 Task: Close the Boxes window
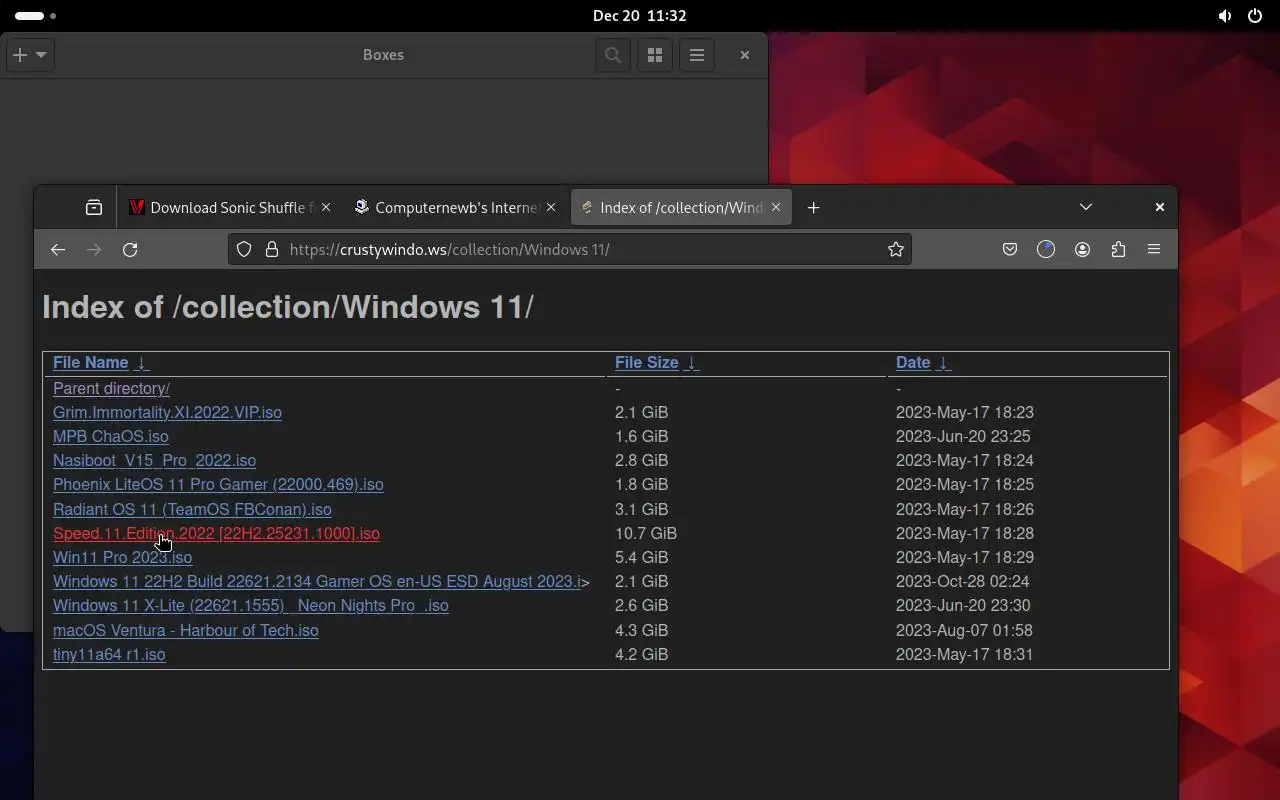(745, 55)
